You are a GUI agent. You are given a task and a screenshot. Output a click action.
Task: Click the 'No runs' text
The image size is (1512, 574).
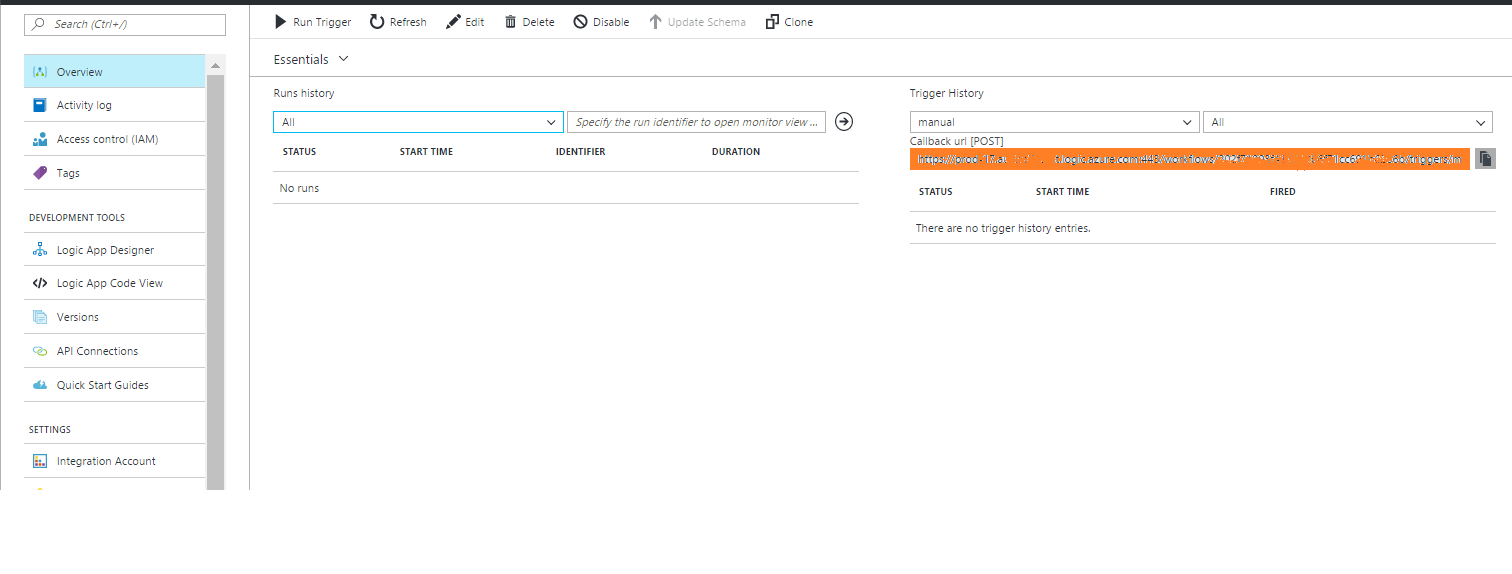point(300,188)
